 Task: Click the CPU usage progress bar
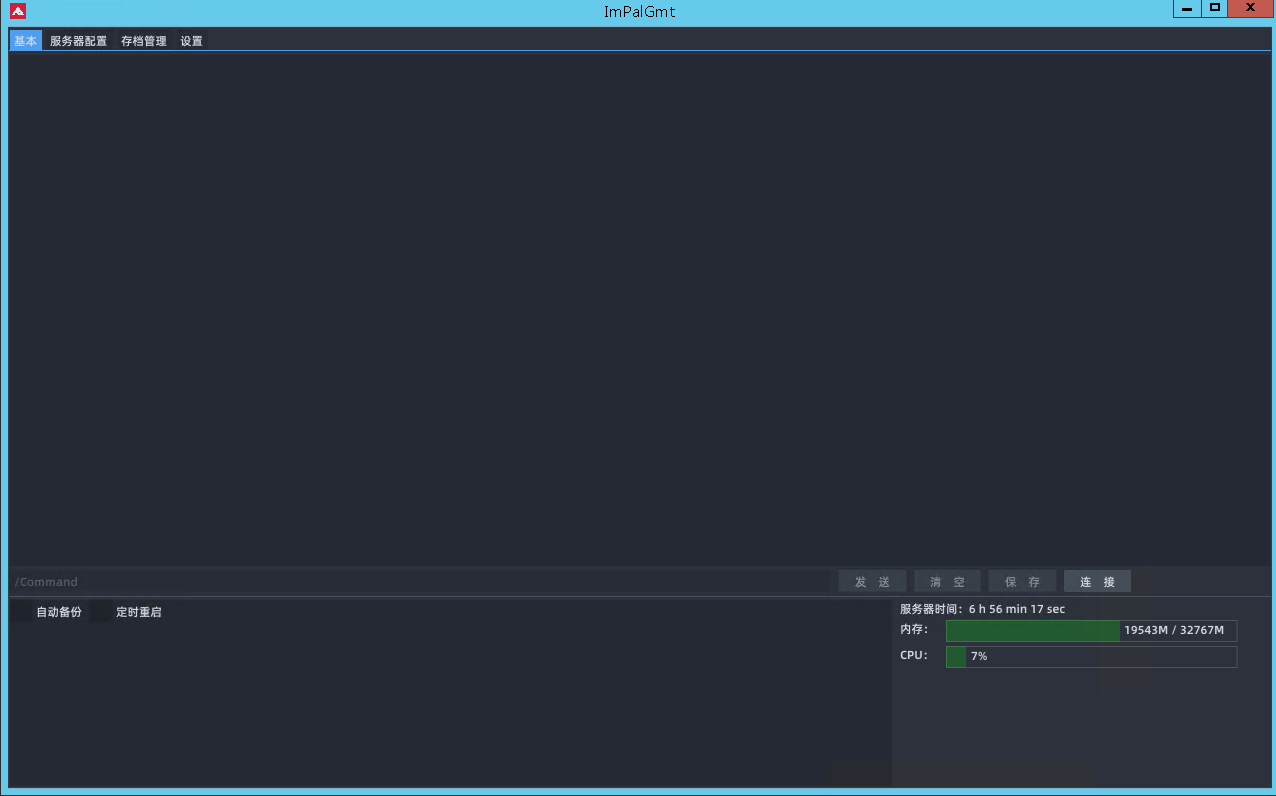(1091, 657)
